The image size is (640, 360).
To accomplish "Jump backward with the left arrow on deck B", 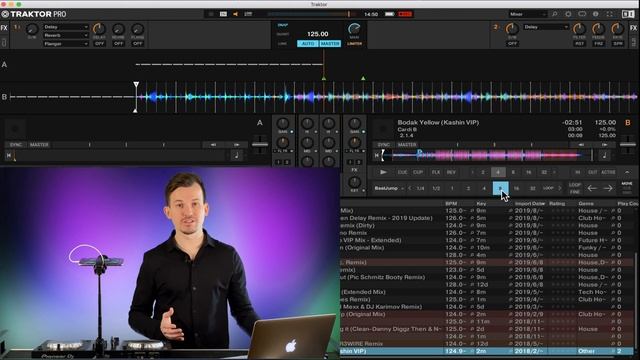I will 592,188.
